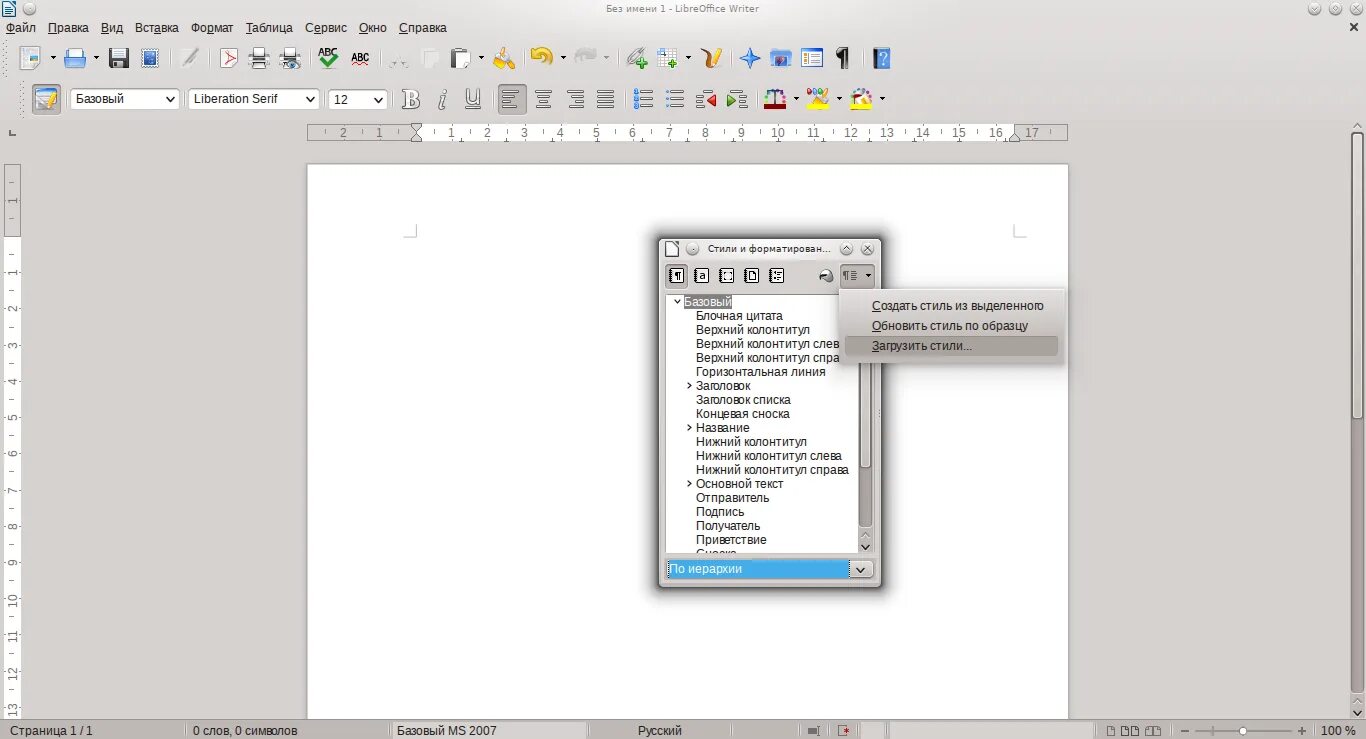
Task: Show page styles in Styles panel
Action: click(x=752, y=276)
